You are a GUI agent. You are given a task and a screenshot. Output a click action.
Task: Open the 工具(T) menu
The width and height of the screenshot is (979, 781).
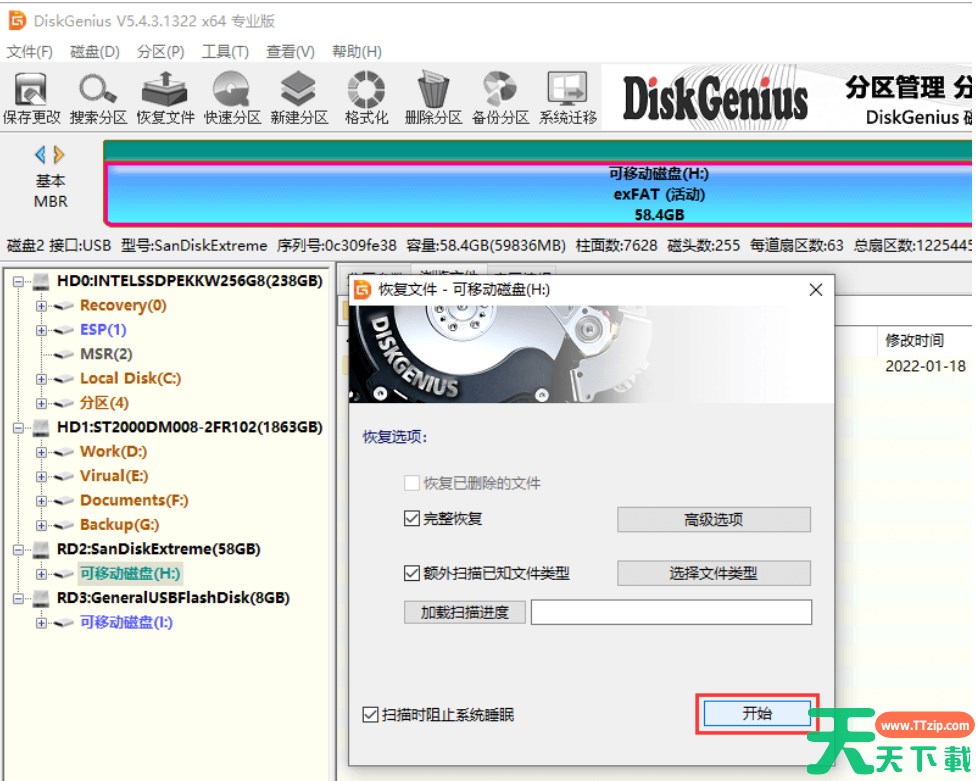pos(225,52)
